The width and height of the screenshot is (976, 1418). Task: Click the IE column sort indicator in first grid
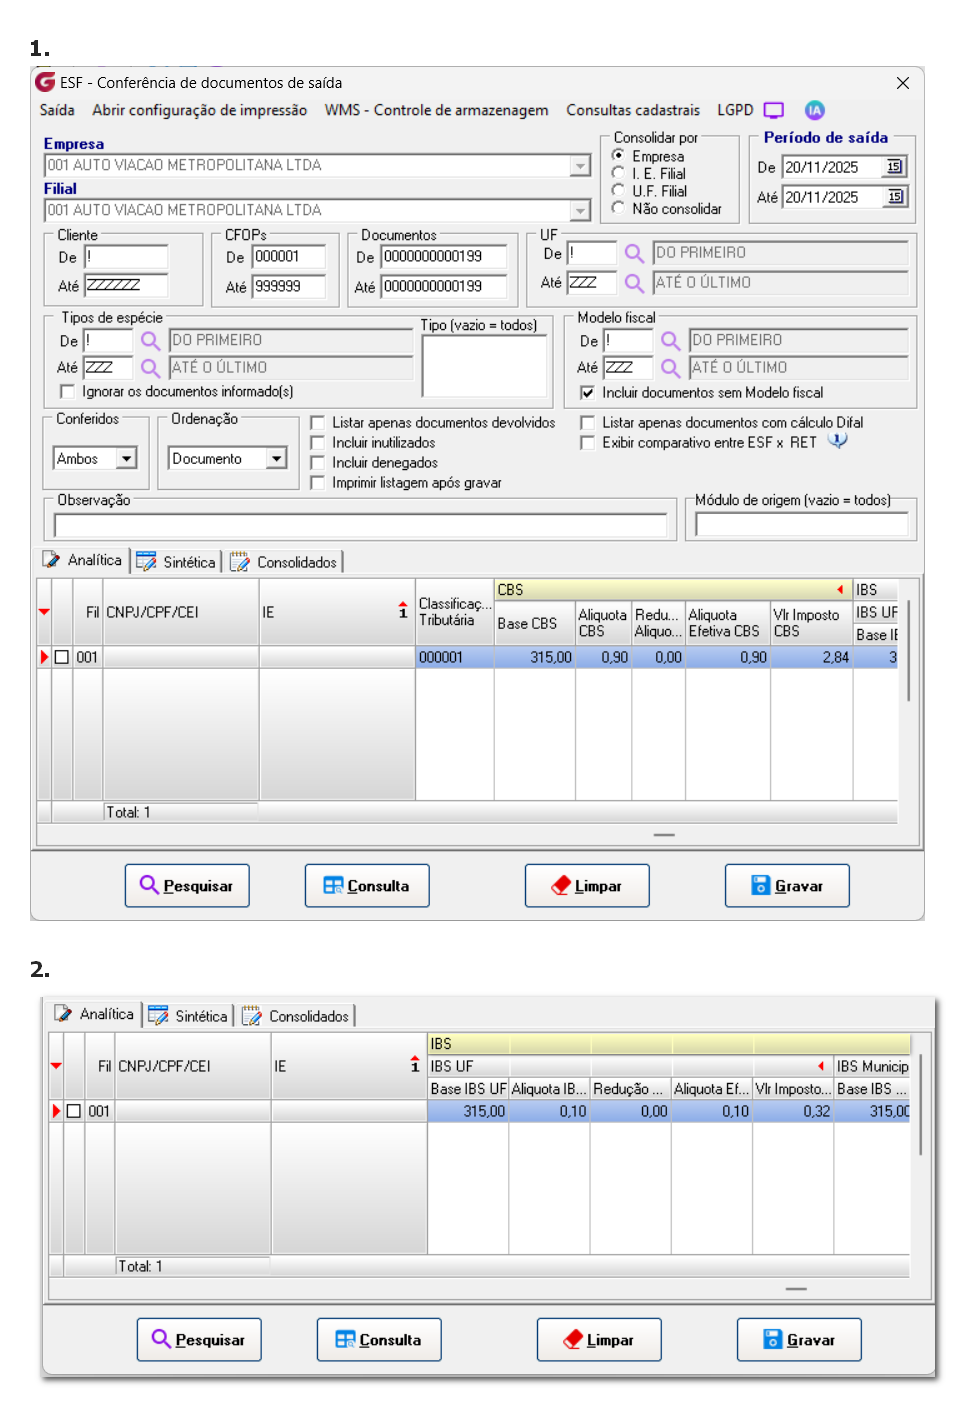point(403,610)
